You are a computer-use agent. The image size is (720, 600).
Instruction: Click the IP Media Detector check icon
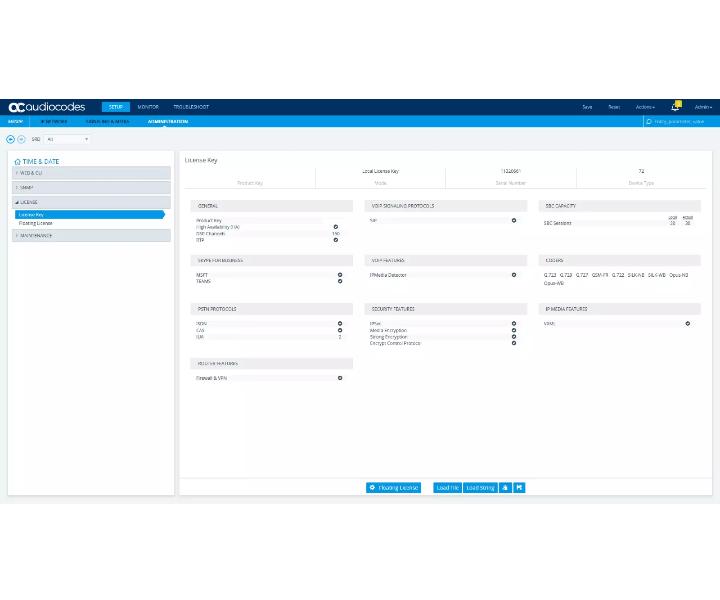[x=514, y=275]
